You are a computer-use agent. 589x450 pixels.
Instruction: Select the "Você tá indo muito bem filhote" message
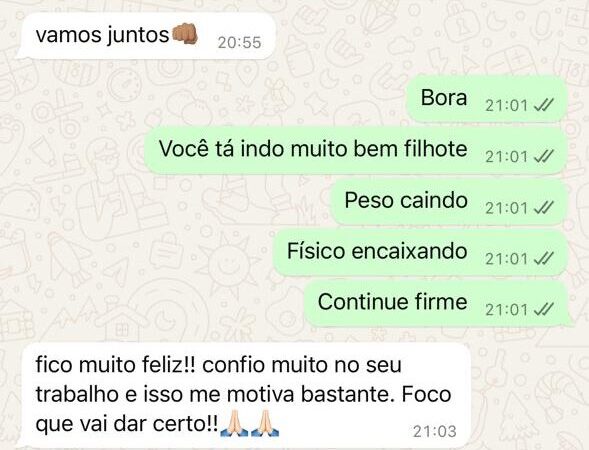point(356,149)
